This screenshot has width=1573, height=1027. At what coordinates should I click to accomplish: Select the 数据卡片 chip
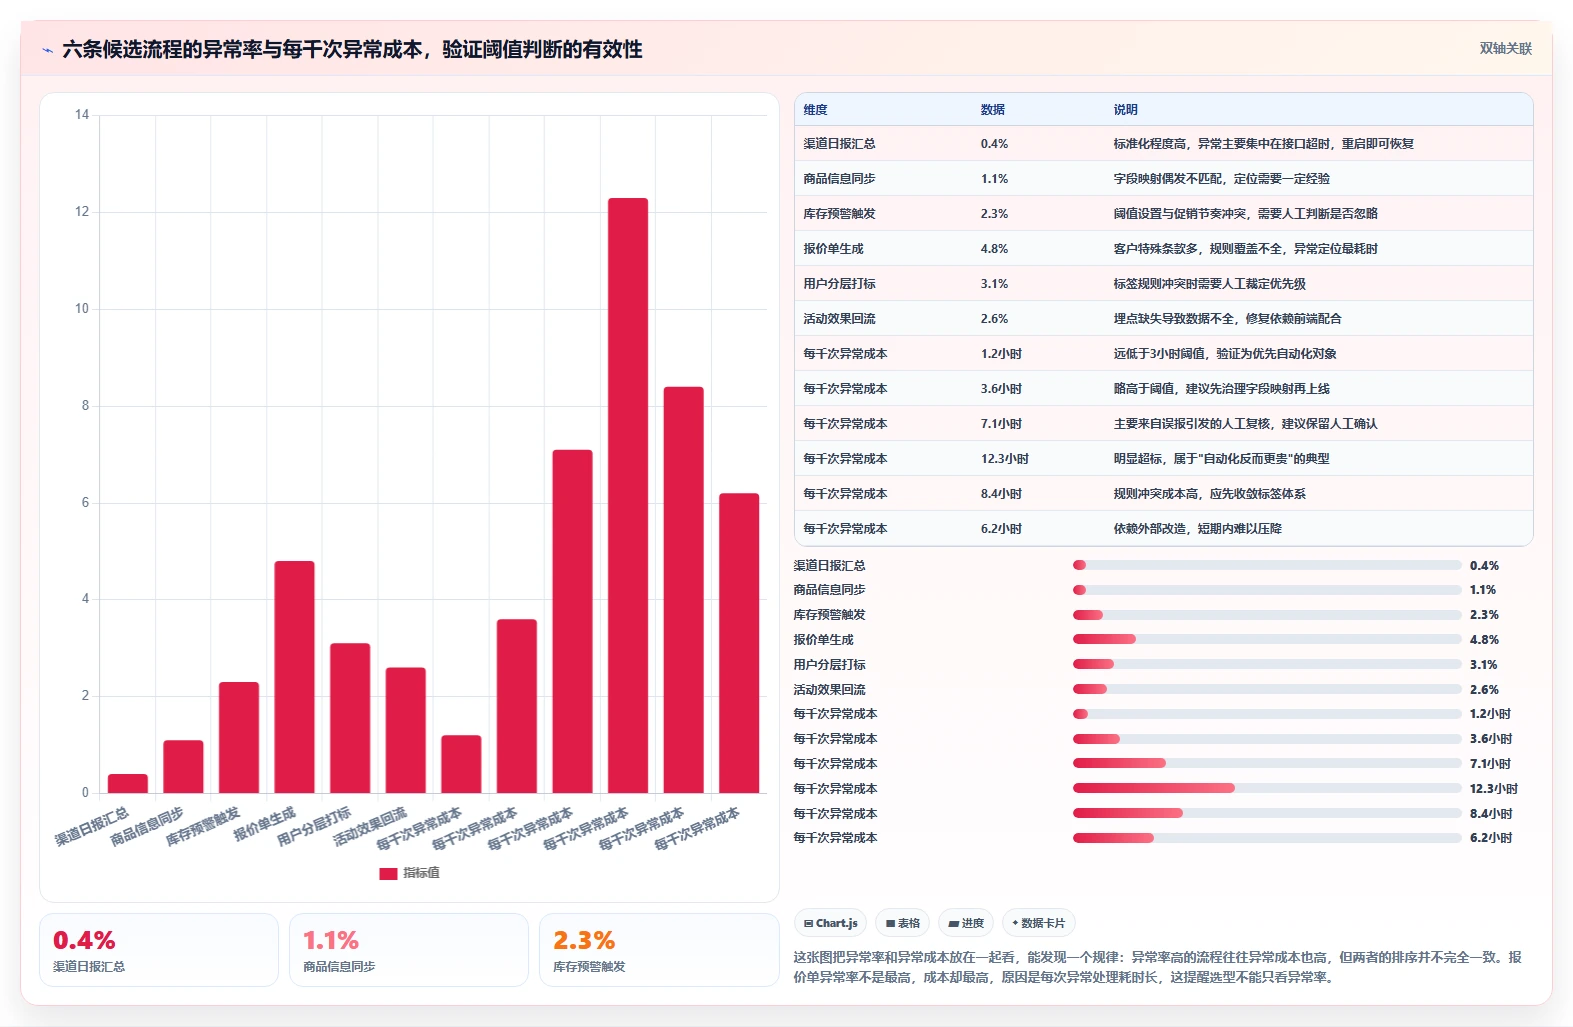[x=1038, y=923]
